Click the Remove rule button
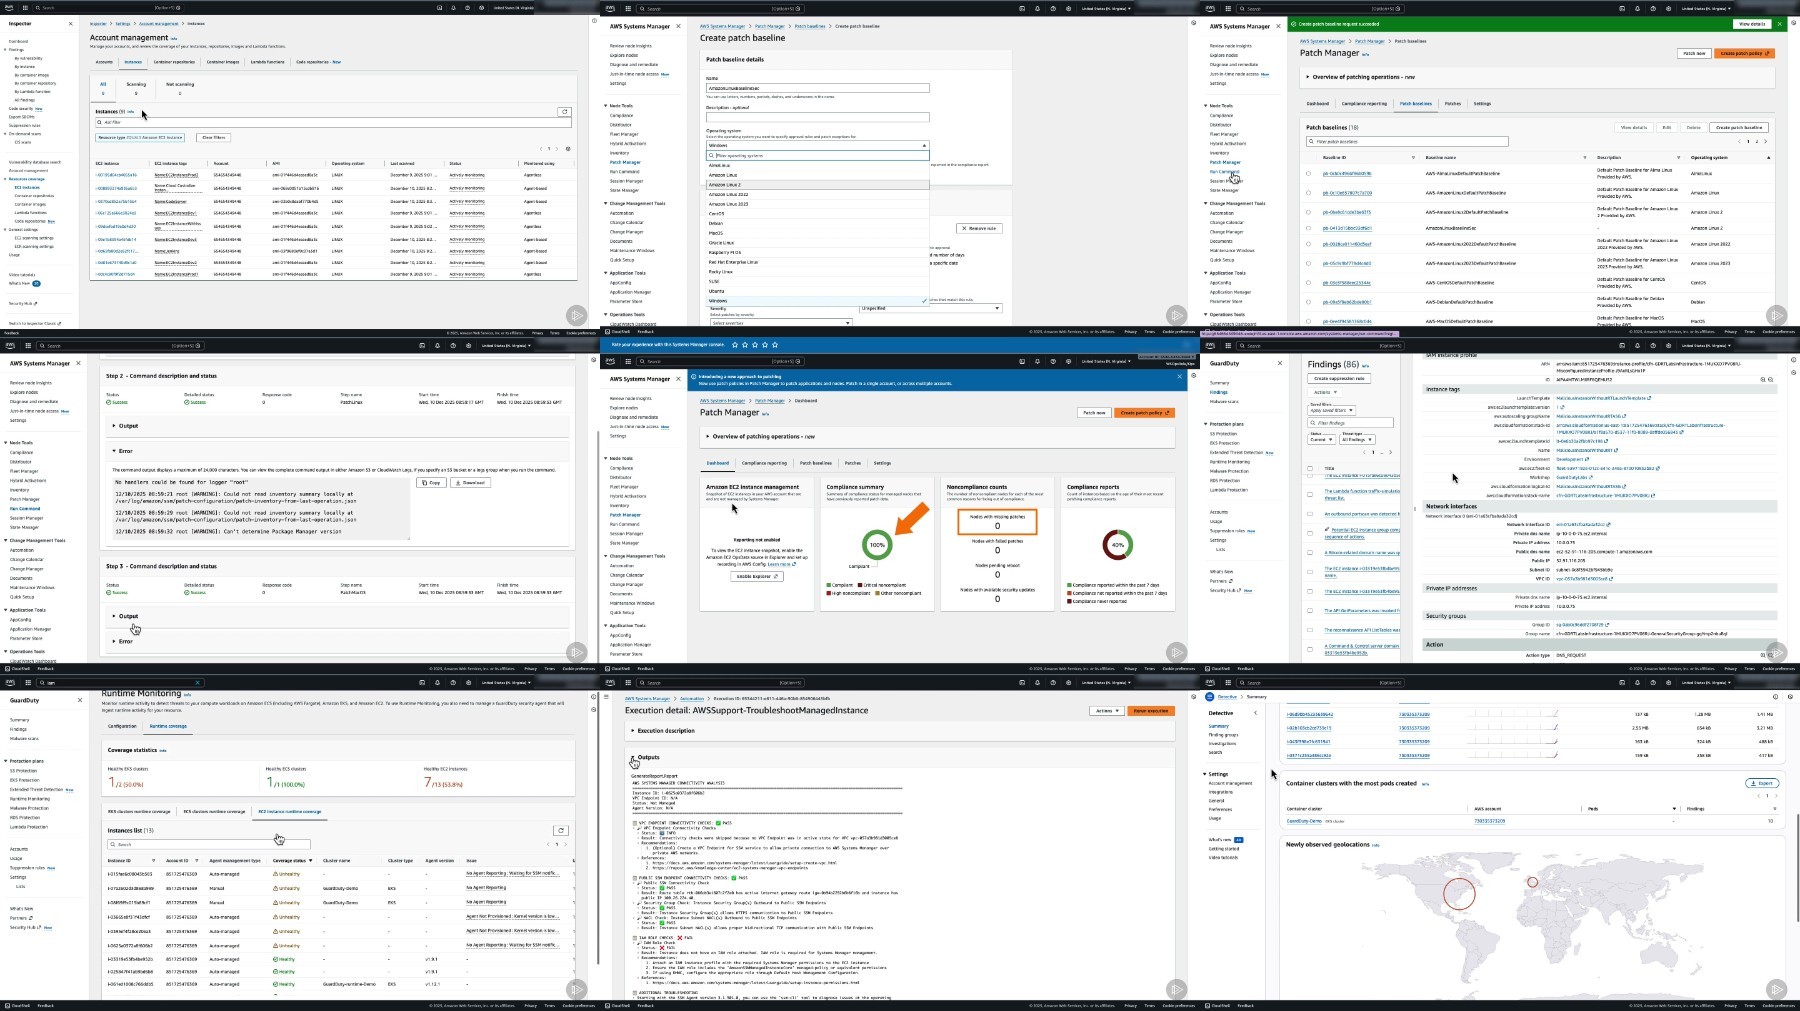This screenshot has width=1800, height=1011. [979, 228]
